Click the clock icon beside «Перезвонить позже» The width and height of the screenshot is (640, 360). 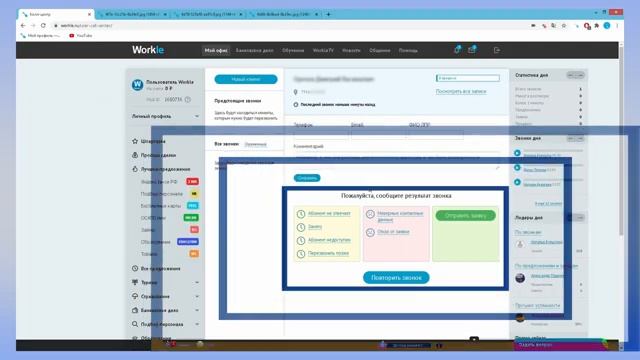click(301, 254)
